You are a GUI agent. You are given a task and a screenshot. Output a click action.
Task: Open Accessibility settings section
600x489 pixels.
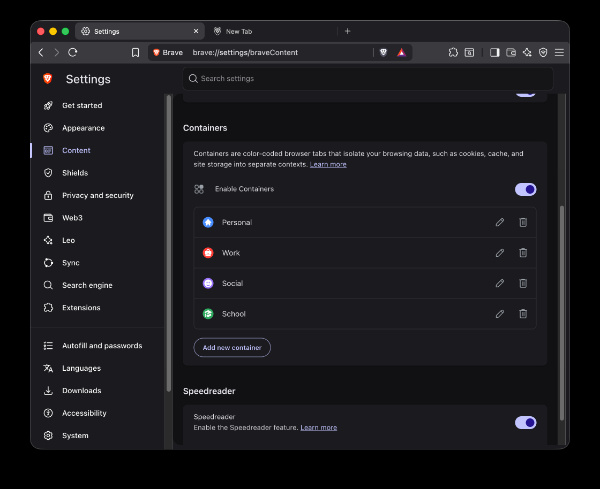point(84,413)
